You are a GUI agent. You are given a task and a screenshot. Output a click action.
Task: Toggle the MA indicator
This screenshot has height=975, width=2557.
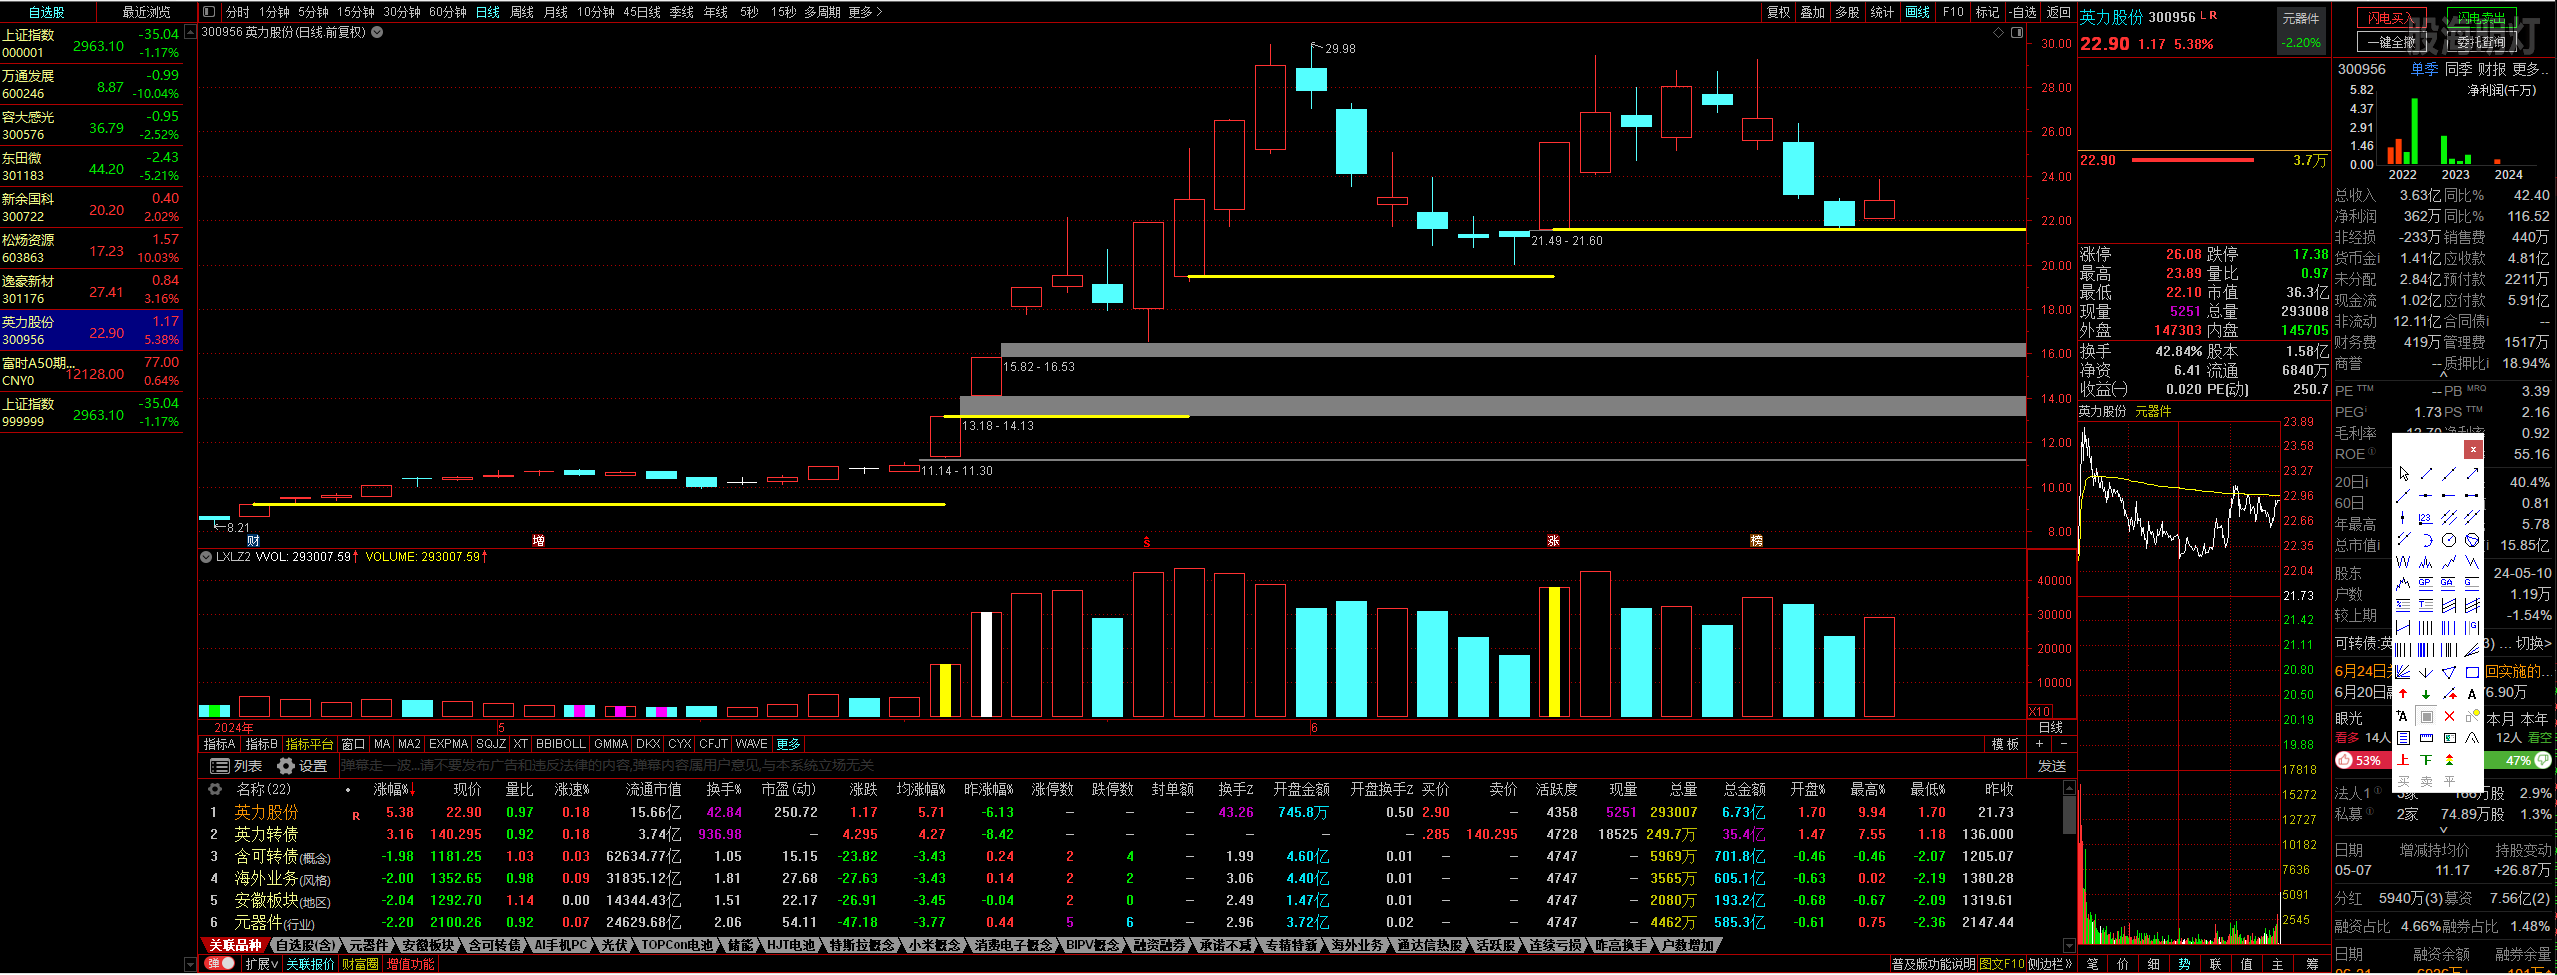(x=382, y=744)
